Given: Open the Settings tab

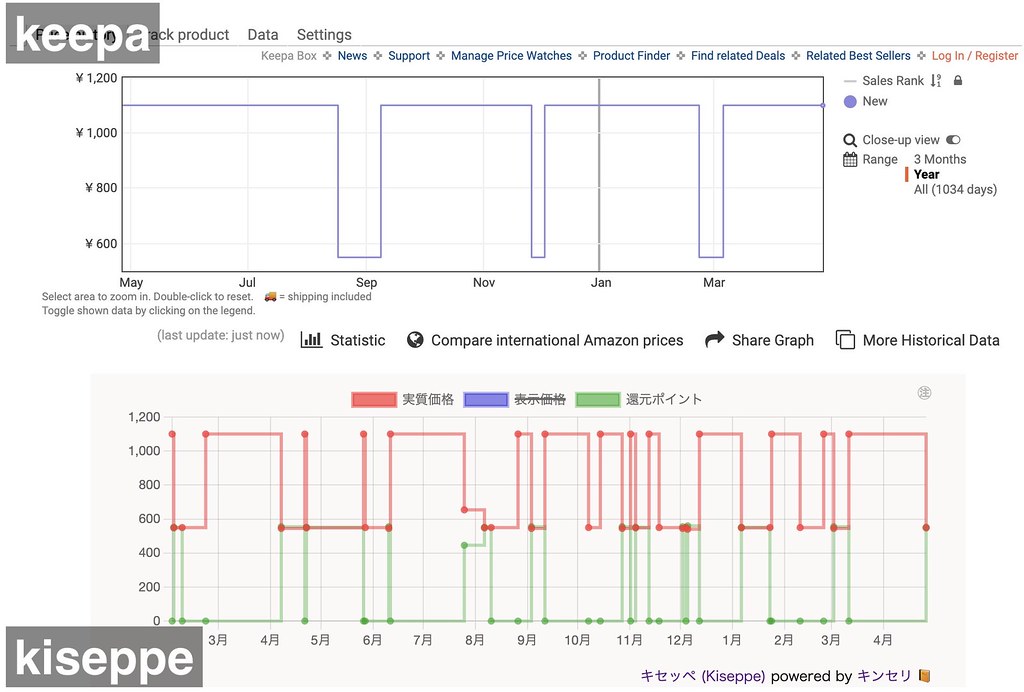Looking at the screenshot, I should pos(324,35).
